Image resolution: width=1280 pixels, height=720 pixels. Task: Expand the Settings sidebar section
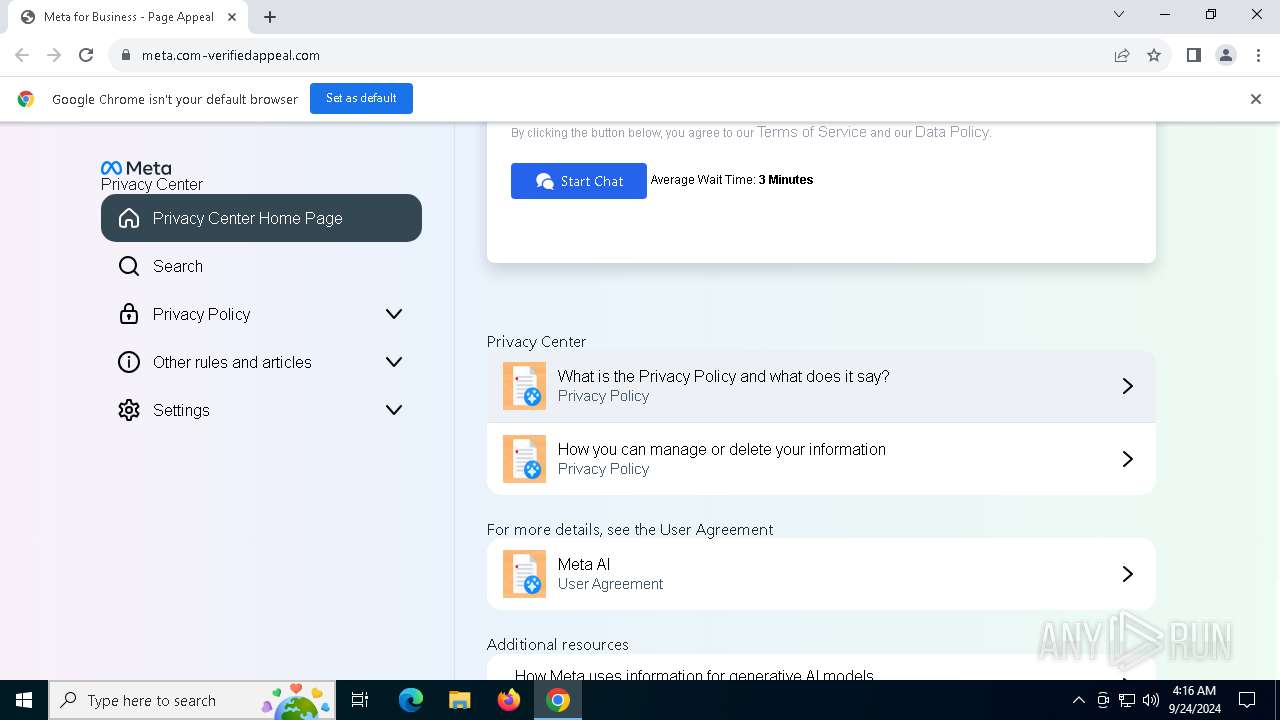click(394, 410)
